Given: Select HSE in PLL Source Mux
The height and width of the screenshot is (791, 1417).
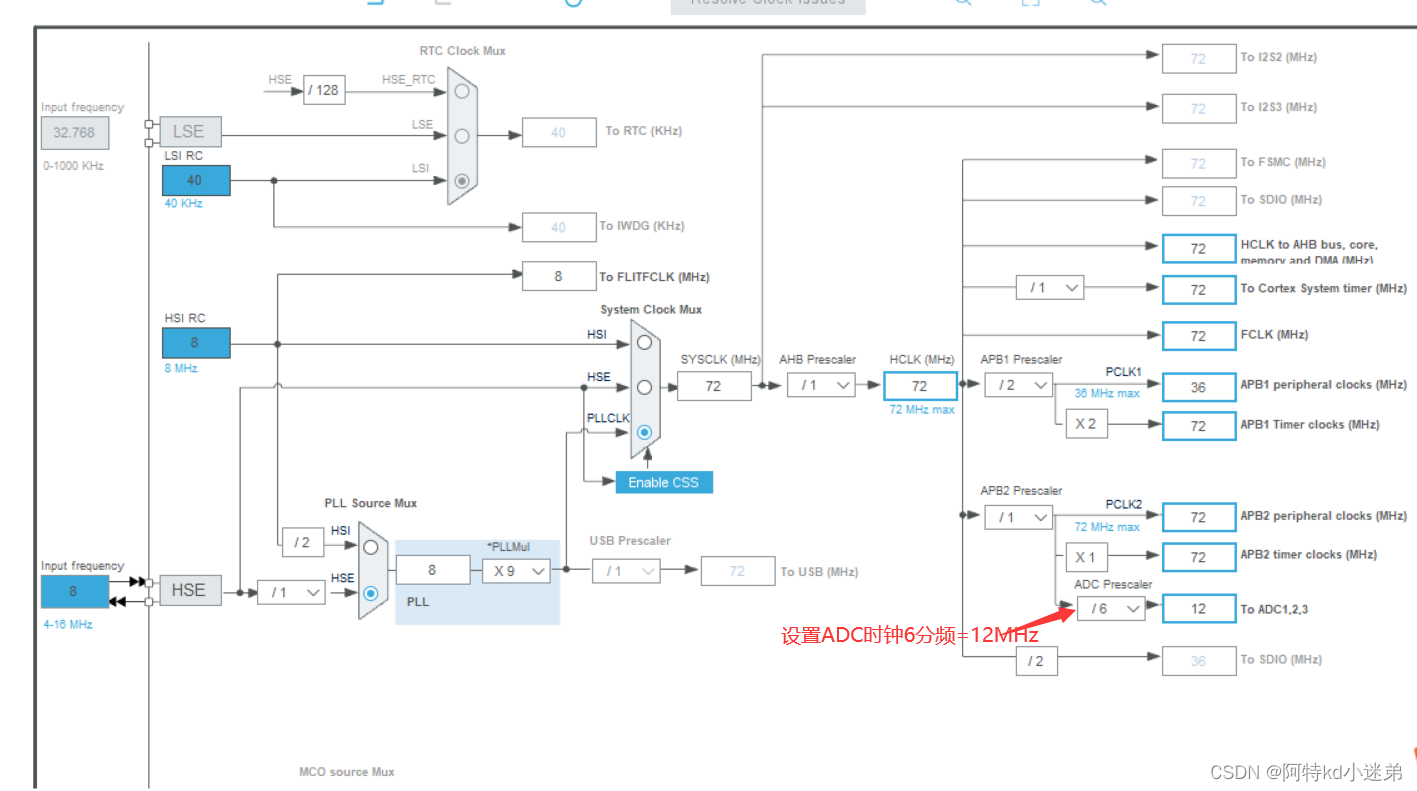Looking at the screenshot, I should tap(371, 592).
